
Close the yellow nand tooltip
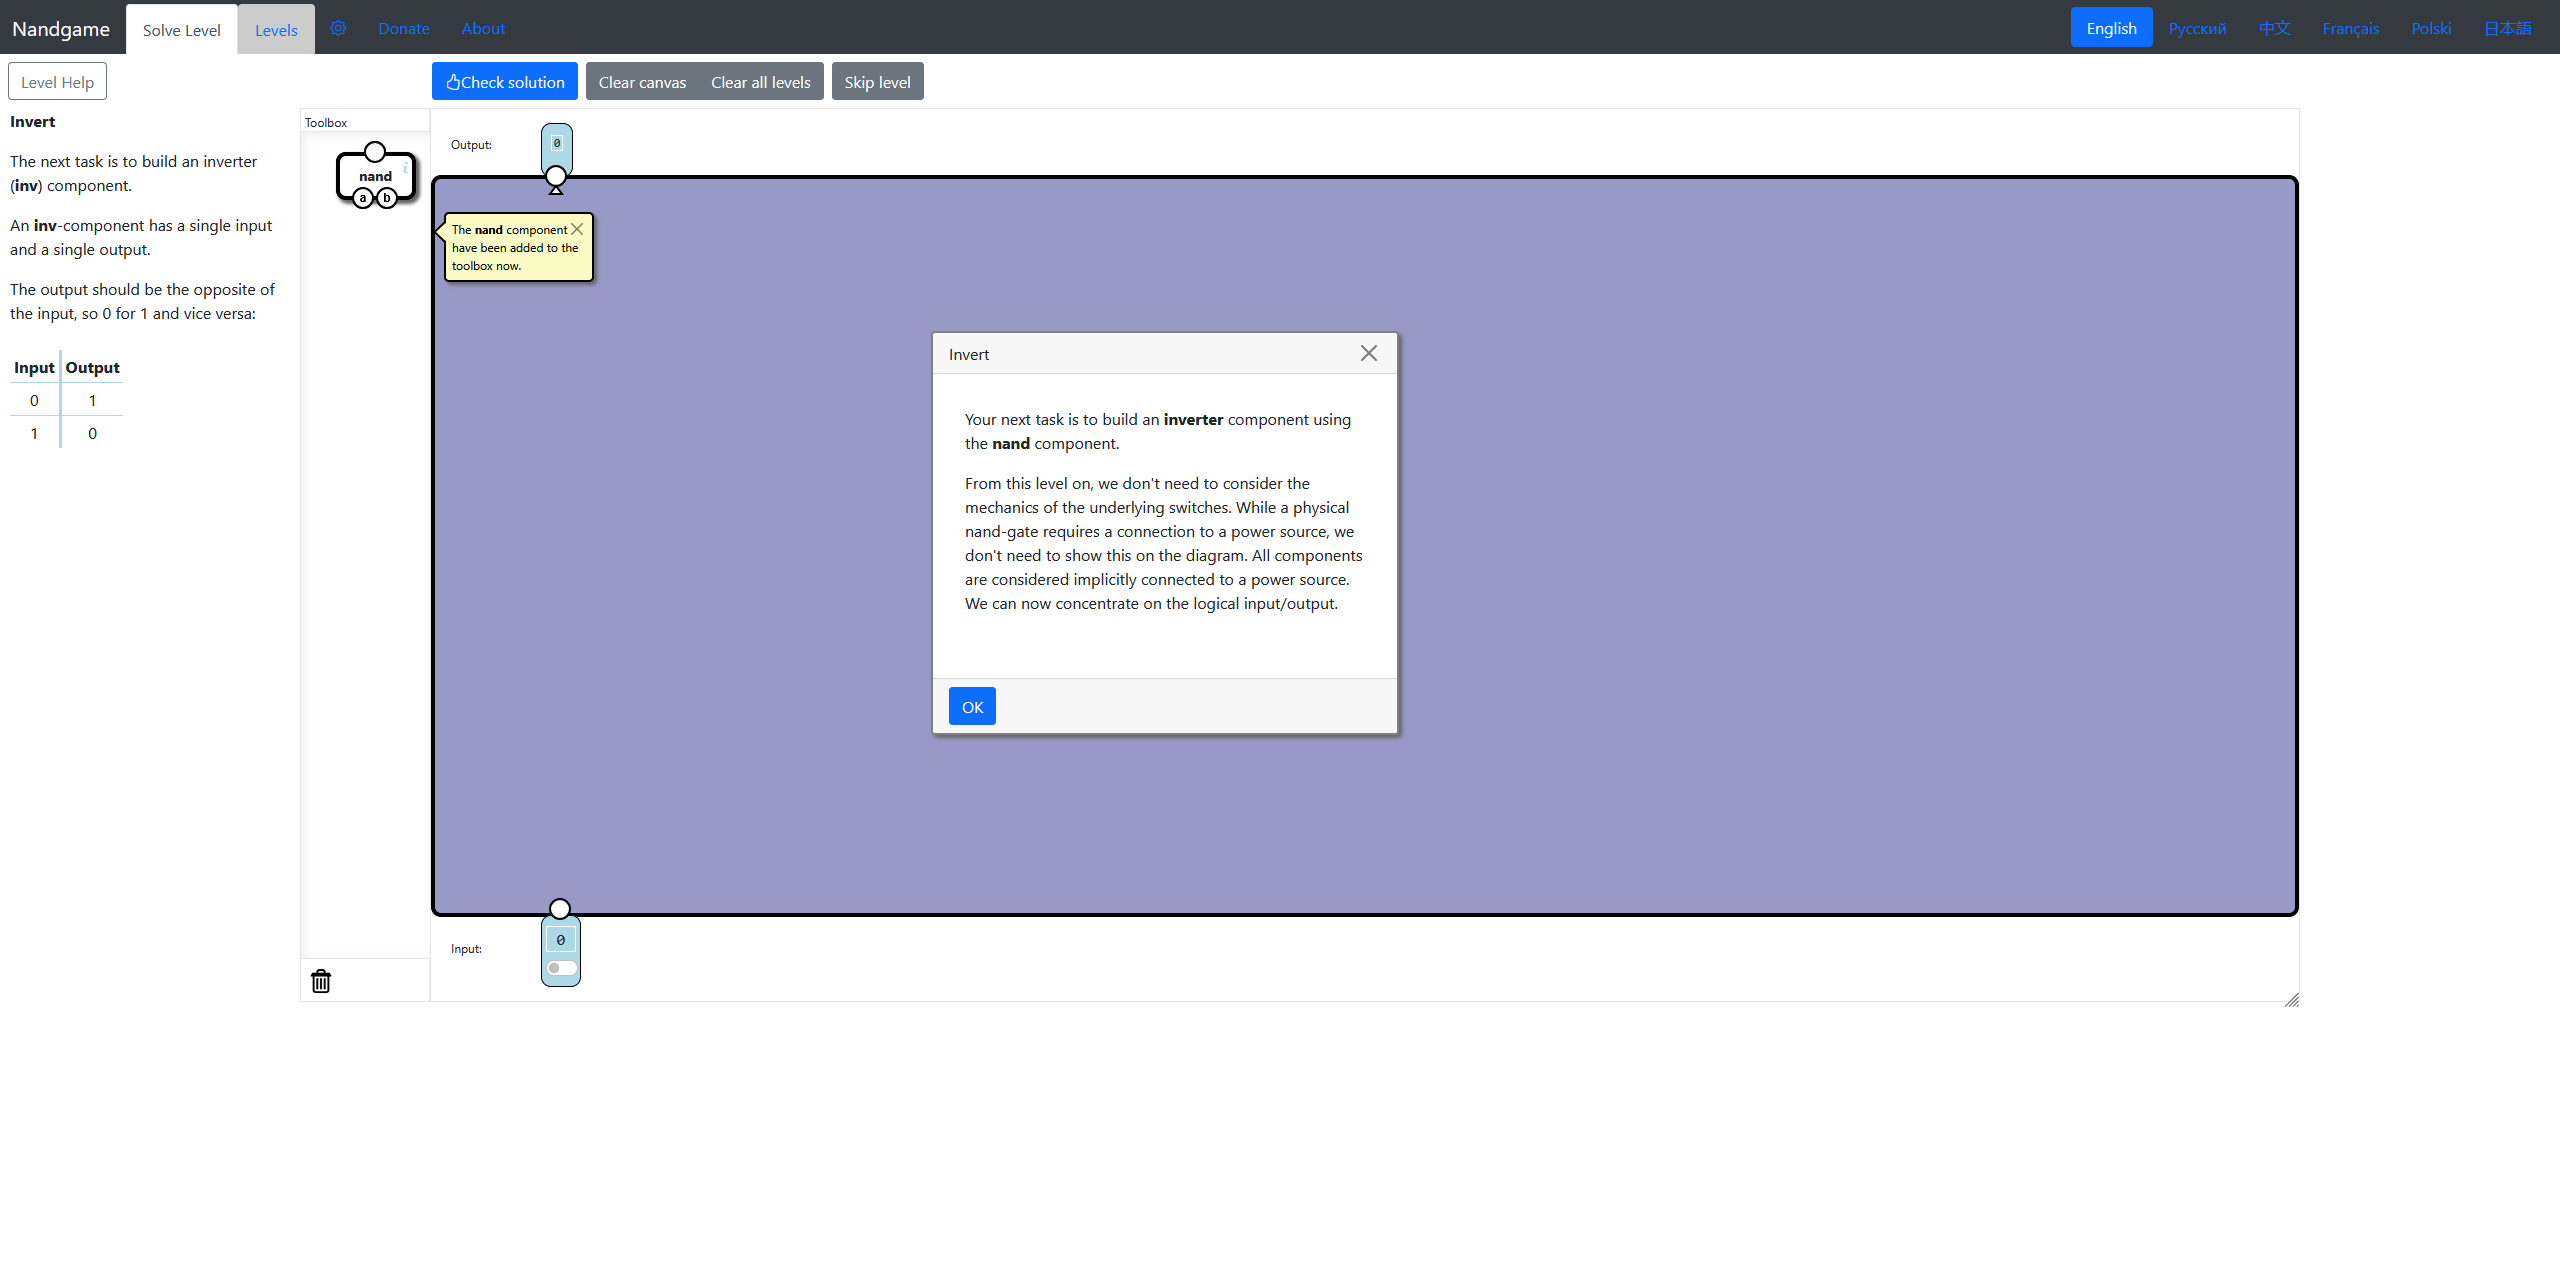tap(577, 229)
